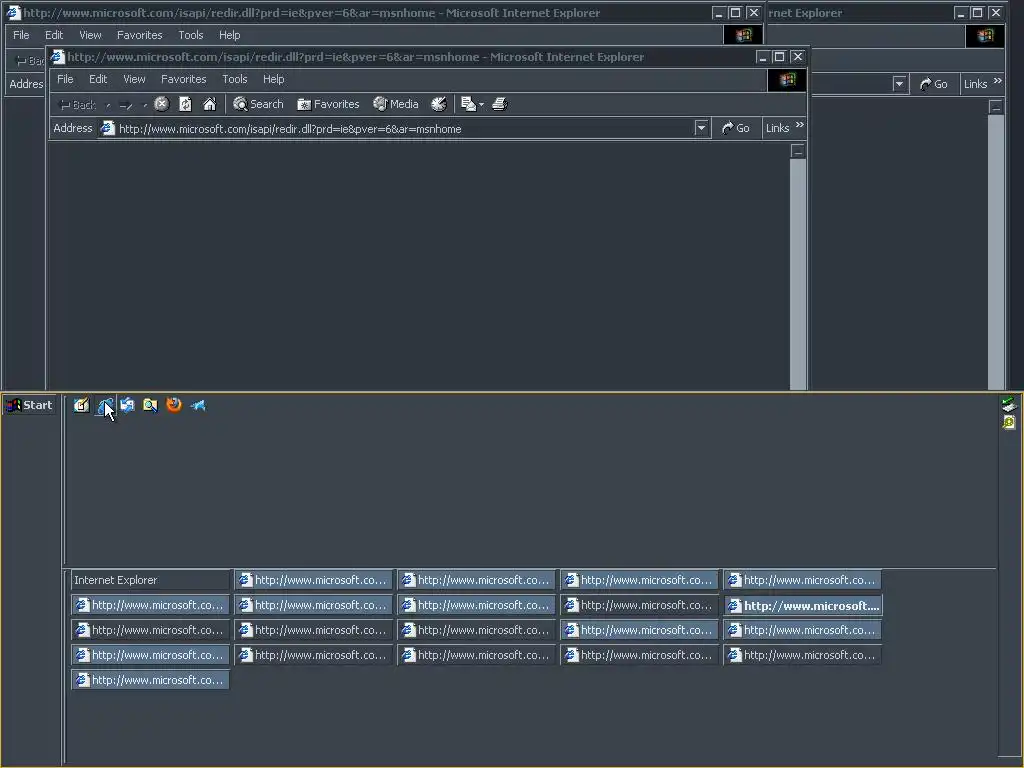
Task: Open the Tools menu in the back-left window
Action: coord(191,35)
